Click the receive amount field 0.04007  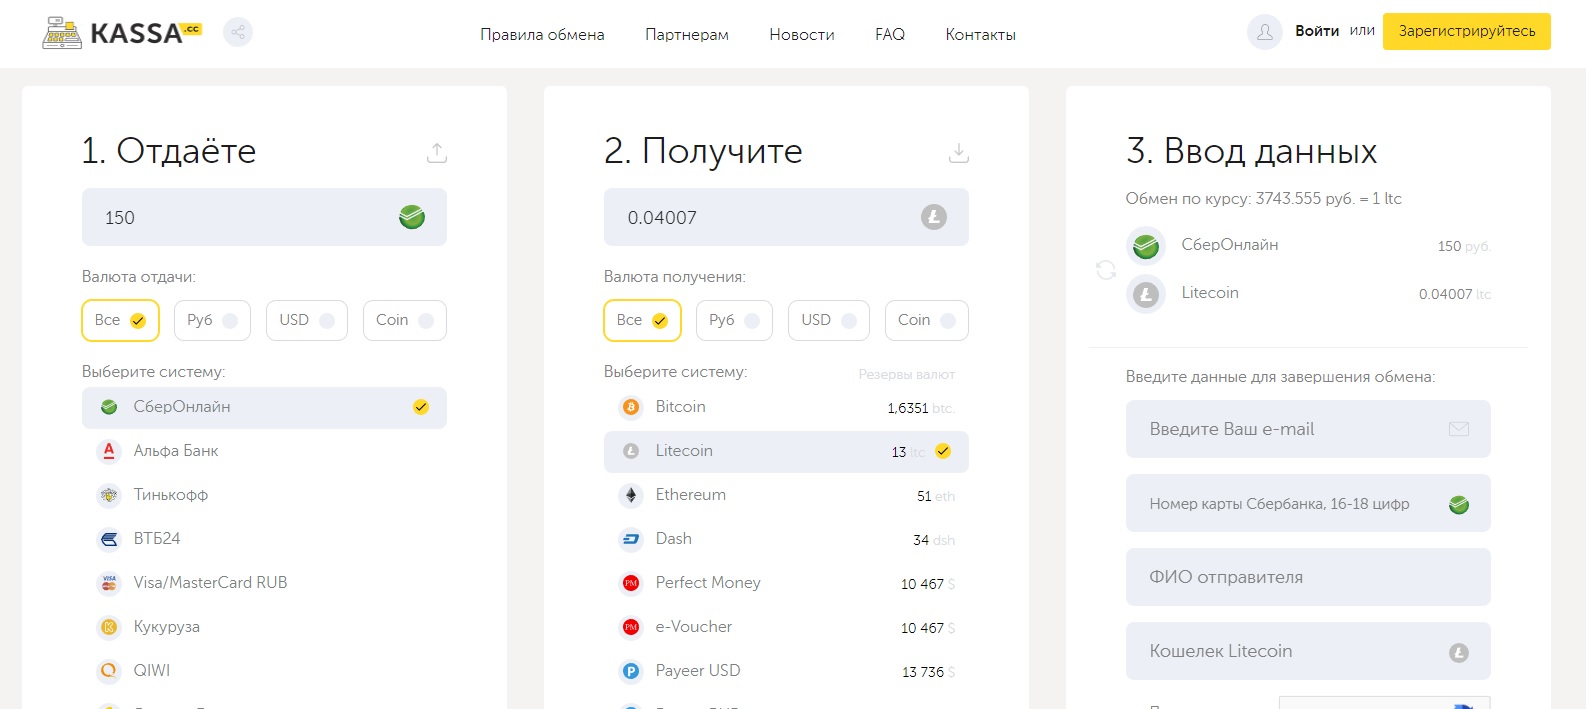(786, 217)
